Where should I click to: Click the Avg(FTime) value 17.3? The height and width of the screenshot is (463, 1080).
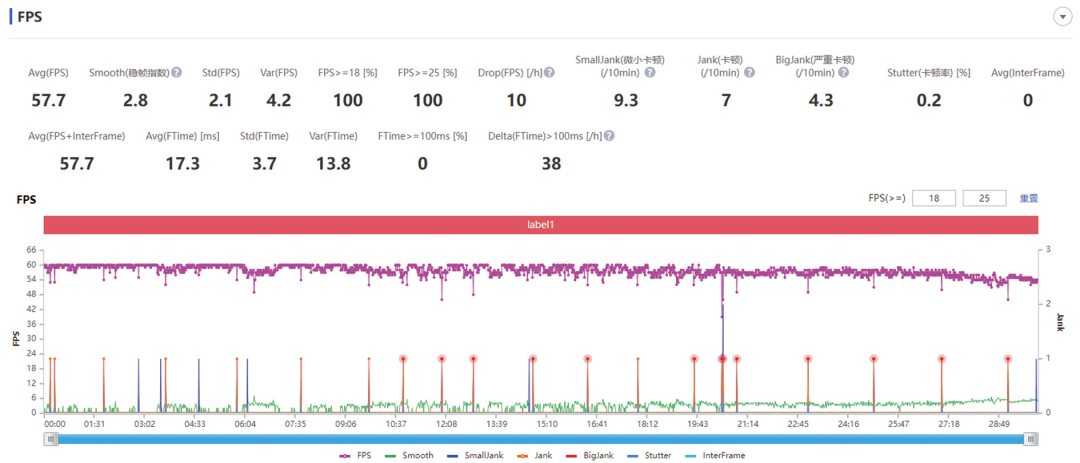[x=183, y=164]
